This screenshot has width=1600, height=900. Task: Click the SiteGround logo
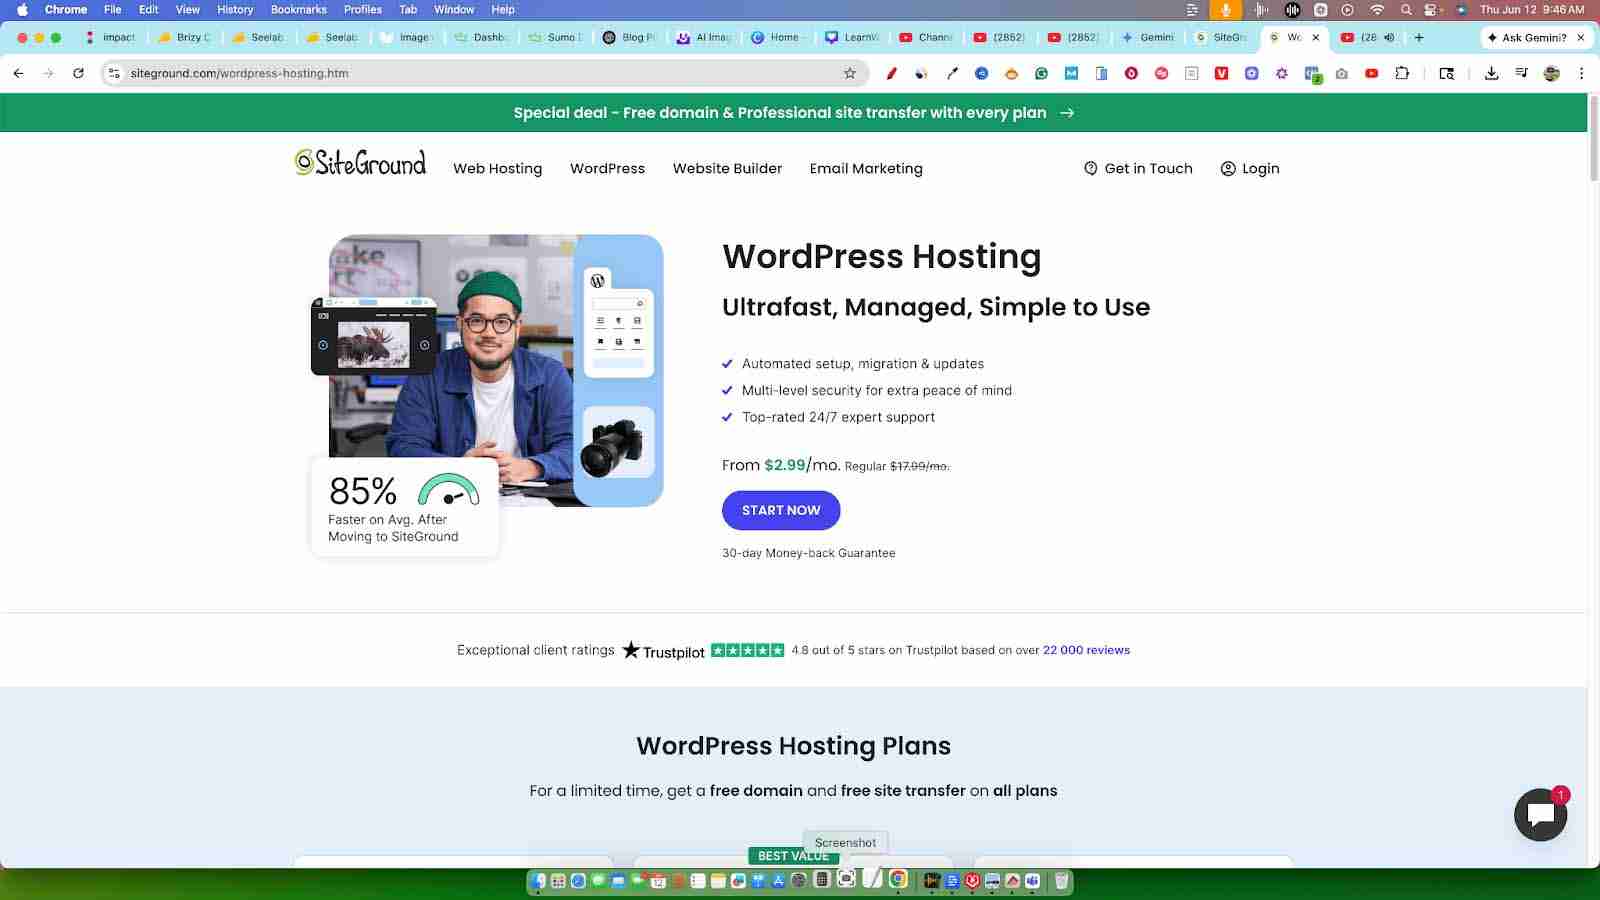coord(360,163)
